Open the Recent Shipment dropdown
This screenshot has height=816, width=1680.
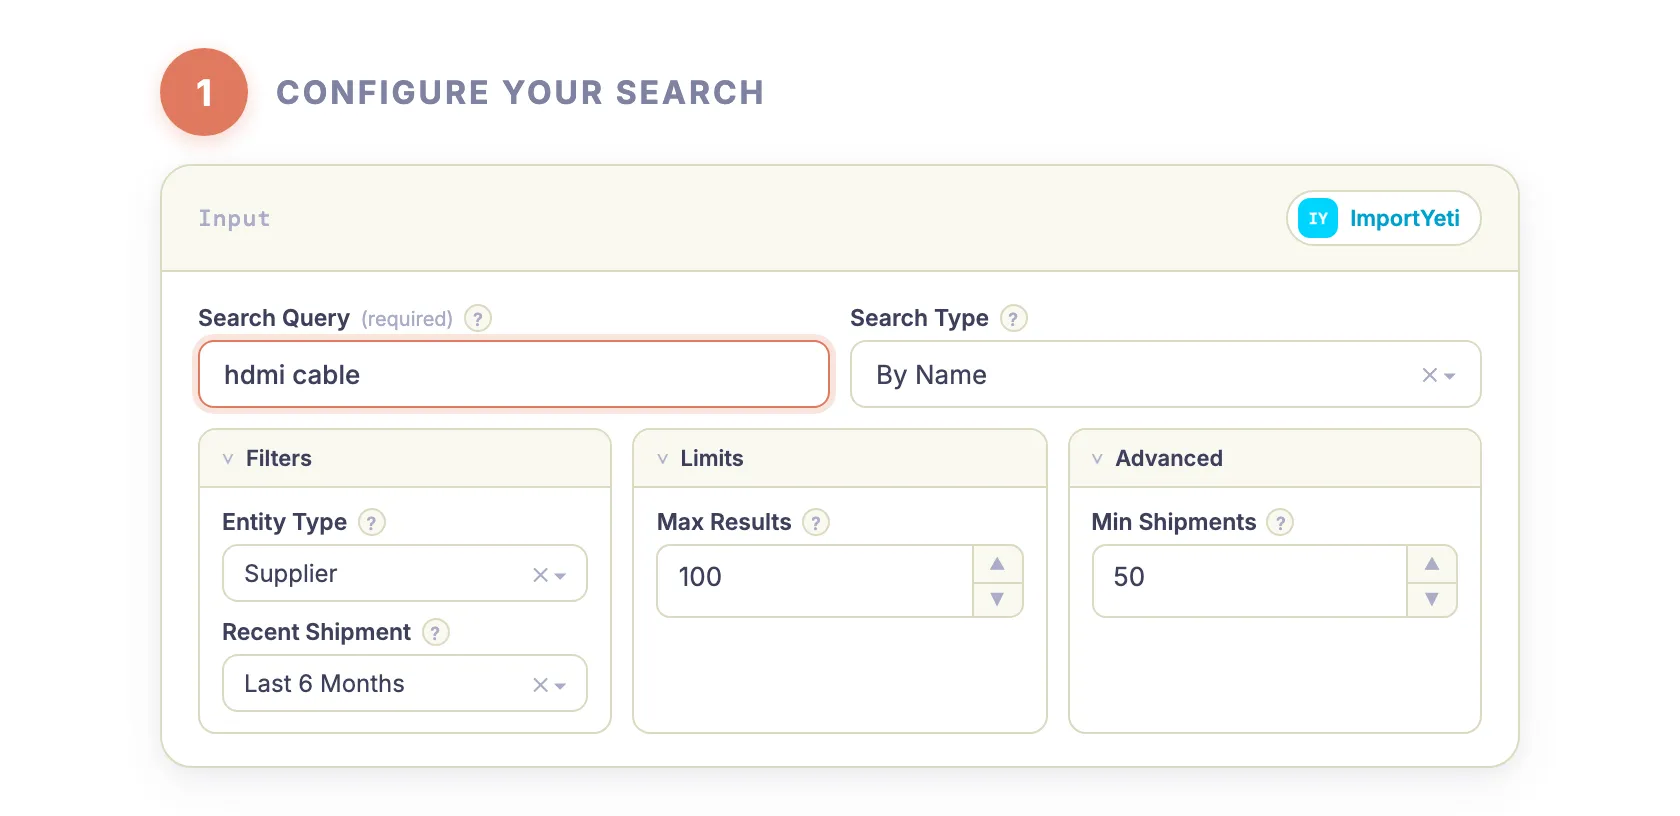point(561,684)
